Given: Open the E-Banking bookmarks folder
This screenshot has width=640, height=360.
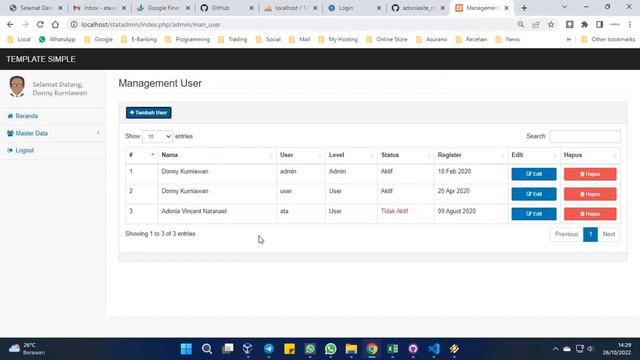Looking at the screenshot, I should [139, 39].
